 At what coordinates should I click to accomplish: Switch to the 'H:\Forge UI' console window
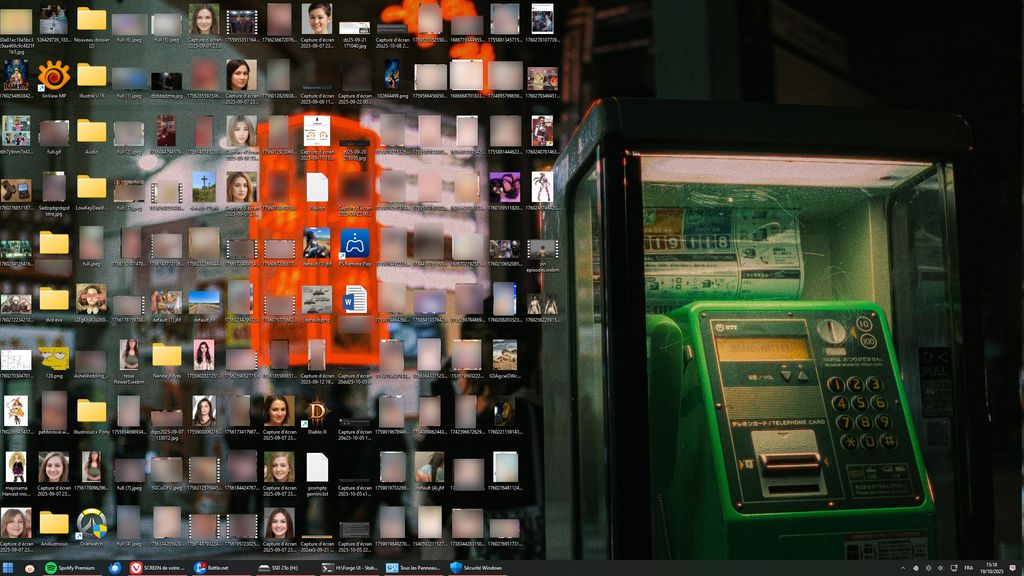click(350, 568)
